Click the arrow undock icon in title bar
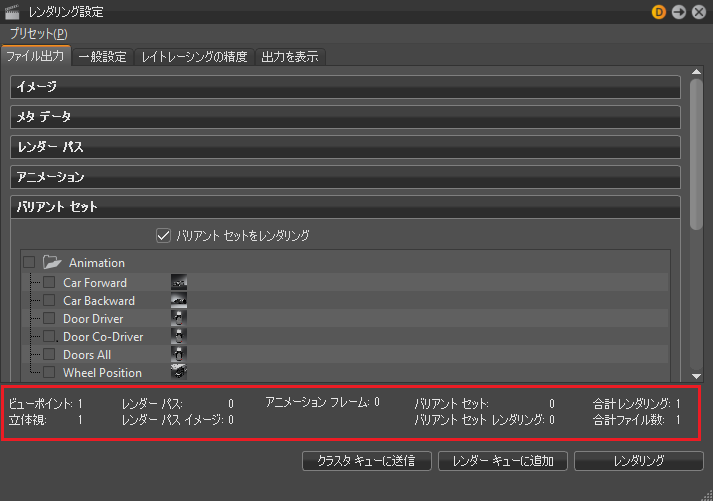Image resolution: width=713 pixels, height=501 pixels. click(679, 12)
